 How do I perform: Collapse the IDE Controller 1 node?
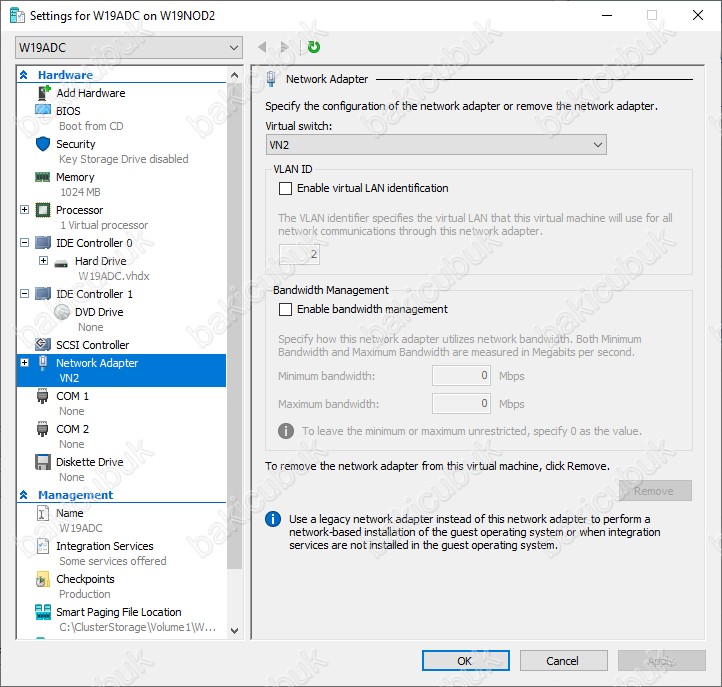pyautogui.click(x=25, y=294)
